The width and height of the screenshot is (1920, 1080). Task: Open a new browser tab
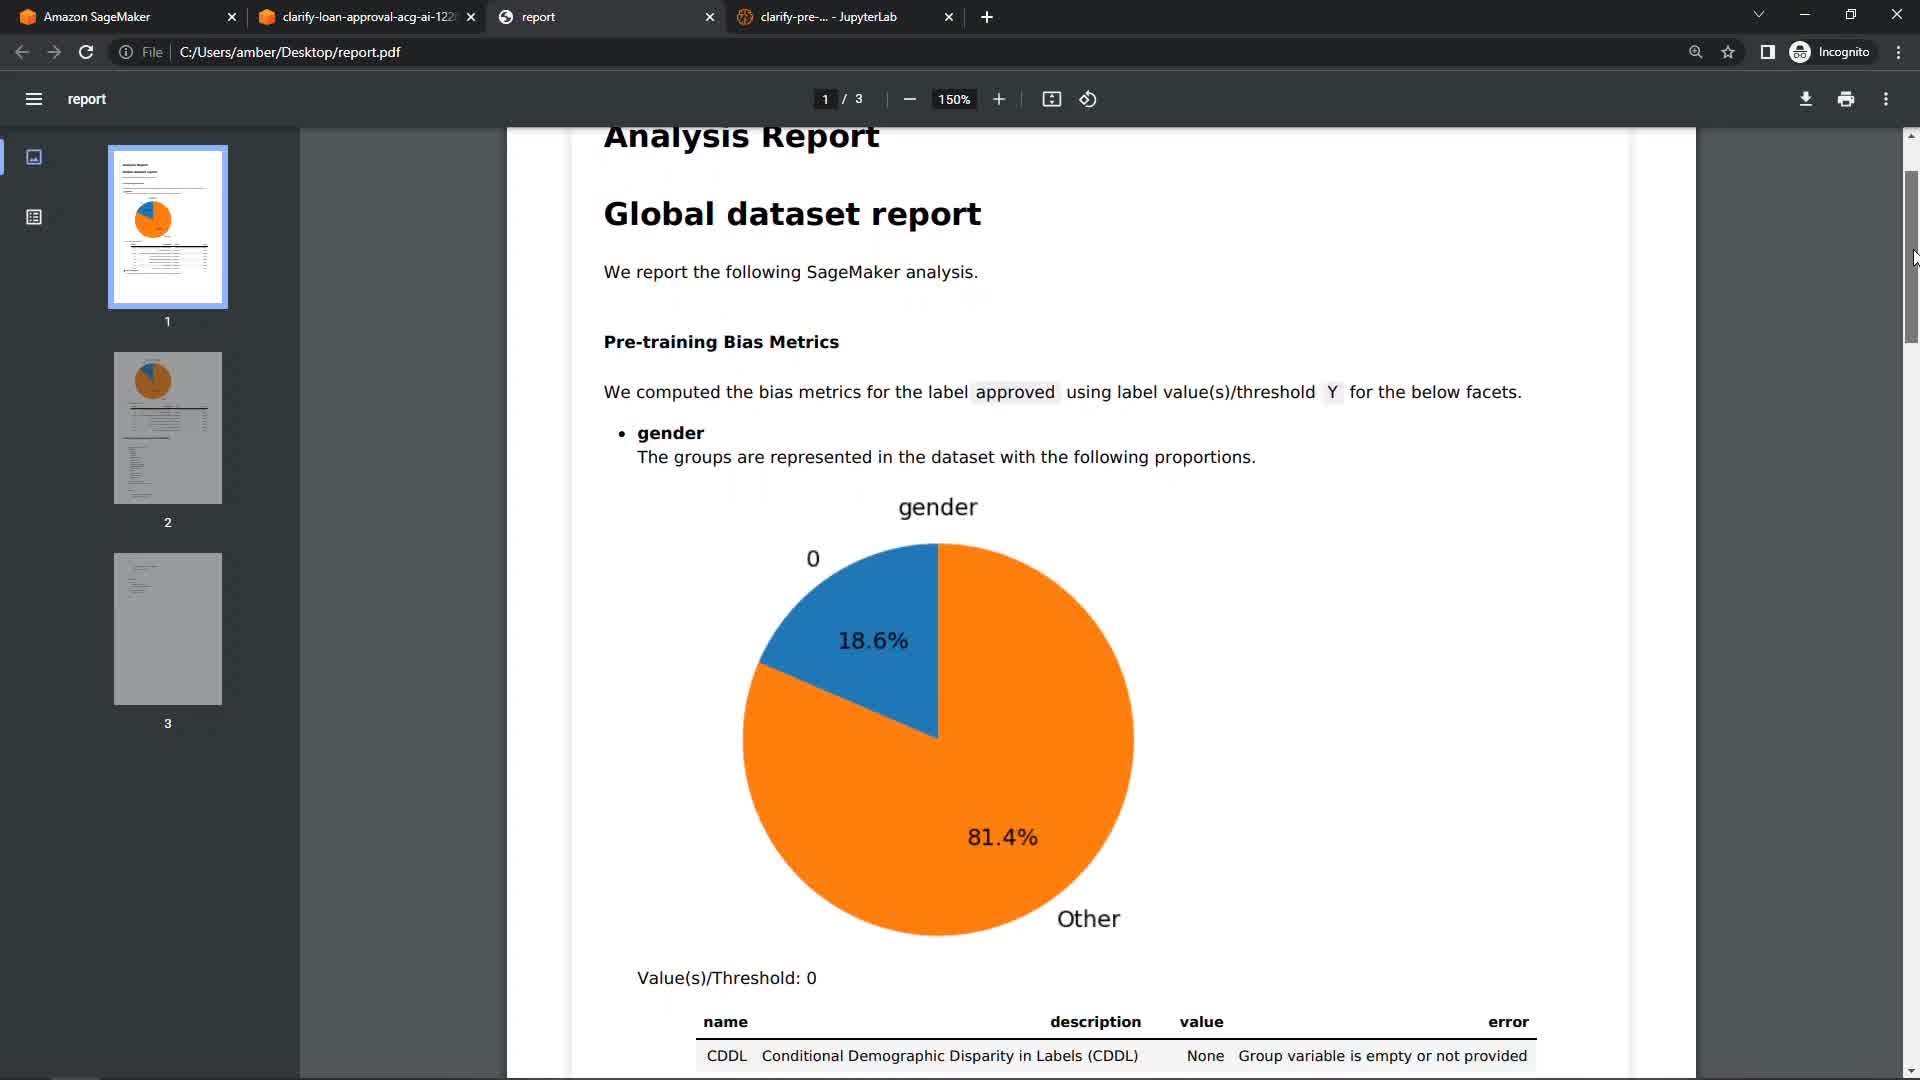tap(986, 17)
